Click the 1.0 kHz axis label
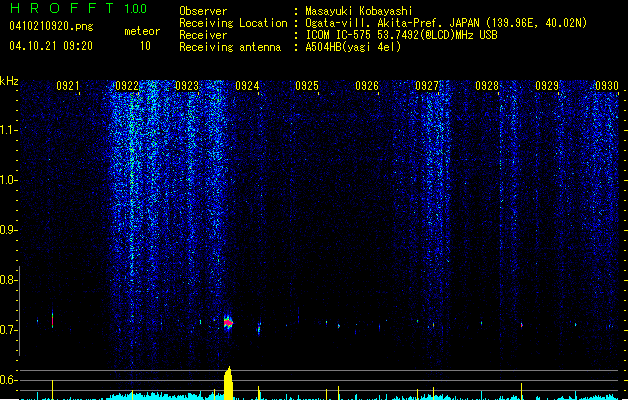Image resolution: width=629 pixels, height=400 pixels. tap(8, 180)
